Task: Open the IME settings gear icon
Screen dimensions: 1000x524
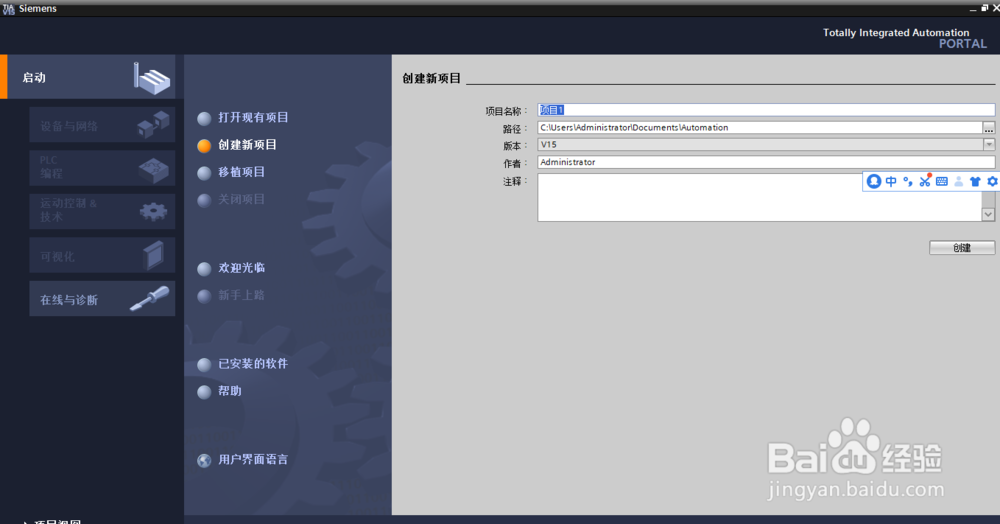Action: click(x=992, y=181)
